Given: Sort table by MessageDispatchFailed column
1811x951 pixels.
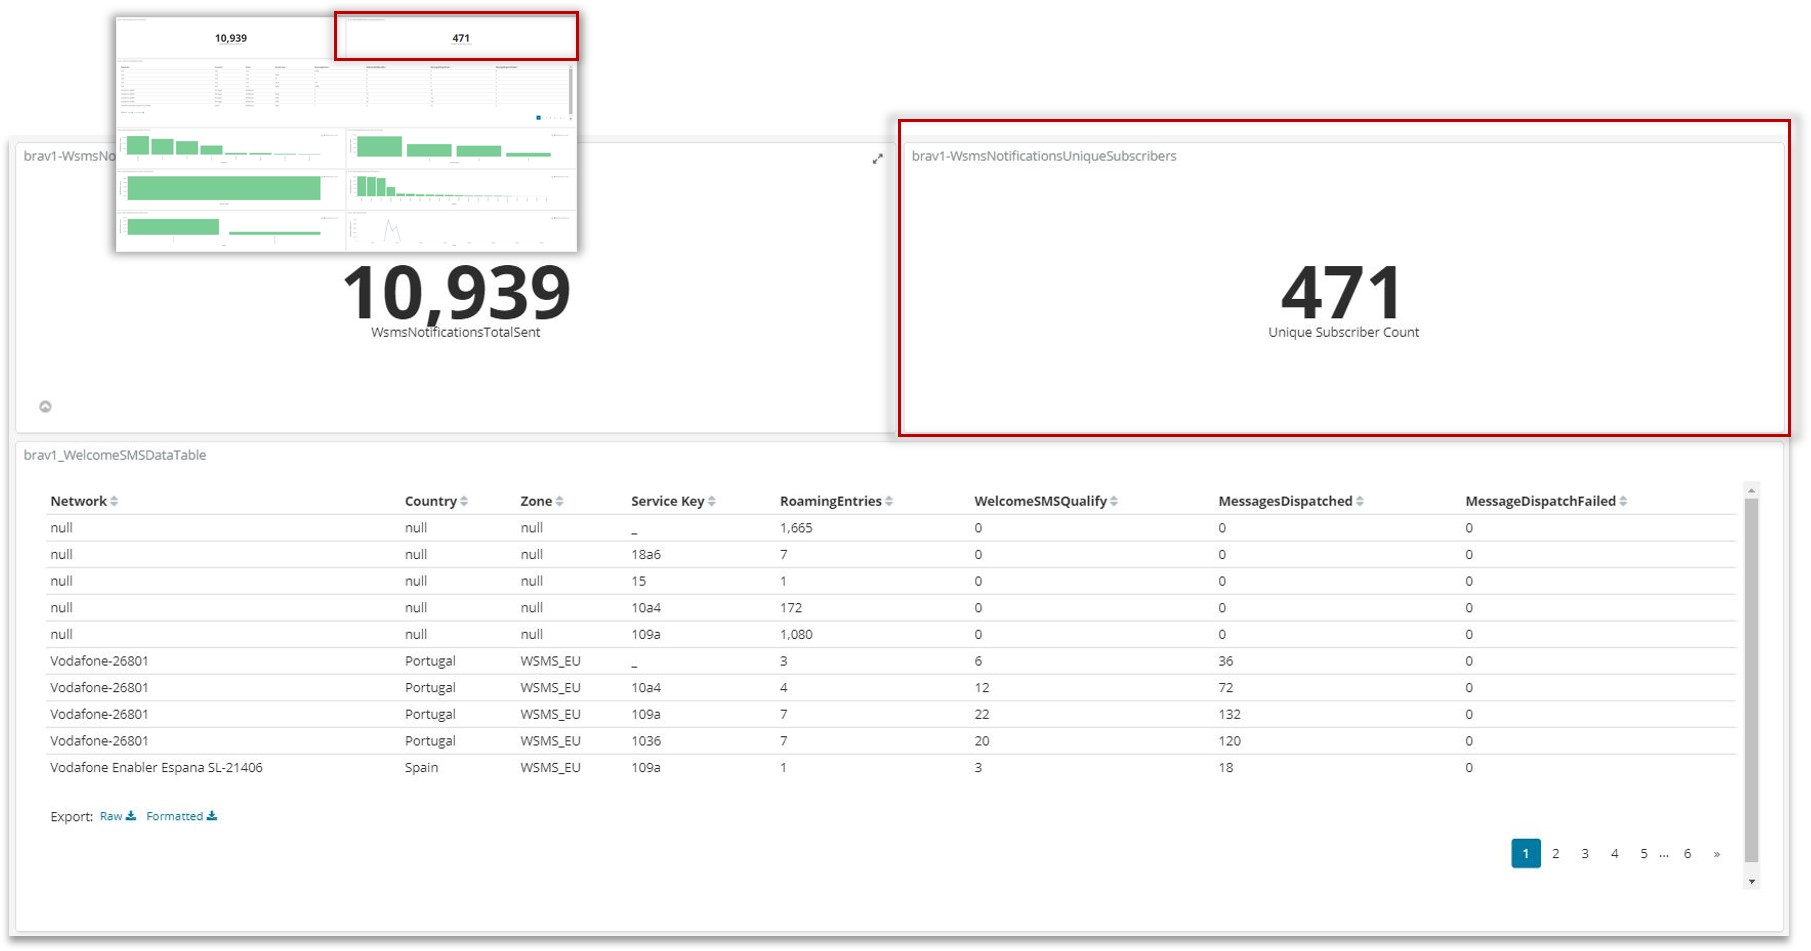Looking at the screenshot, I should (1623, 502).
